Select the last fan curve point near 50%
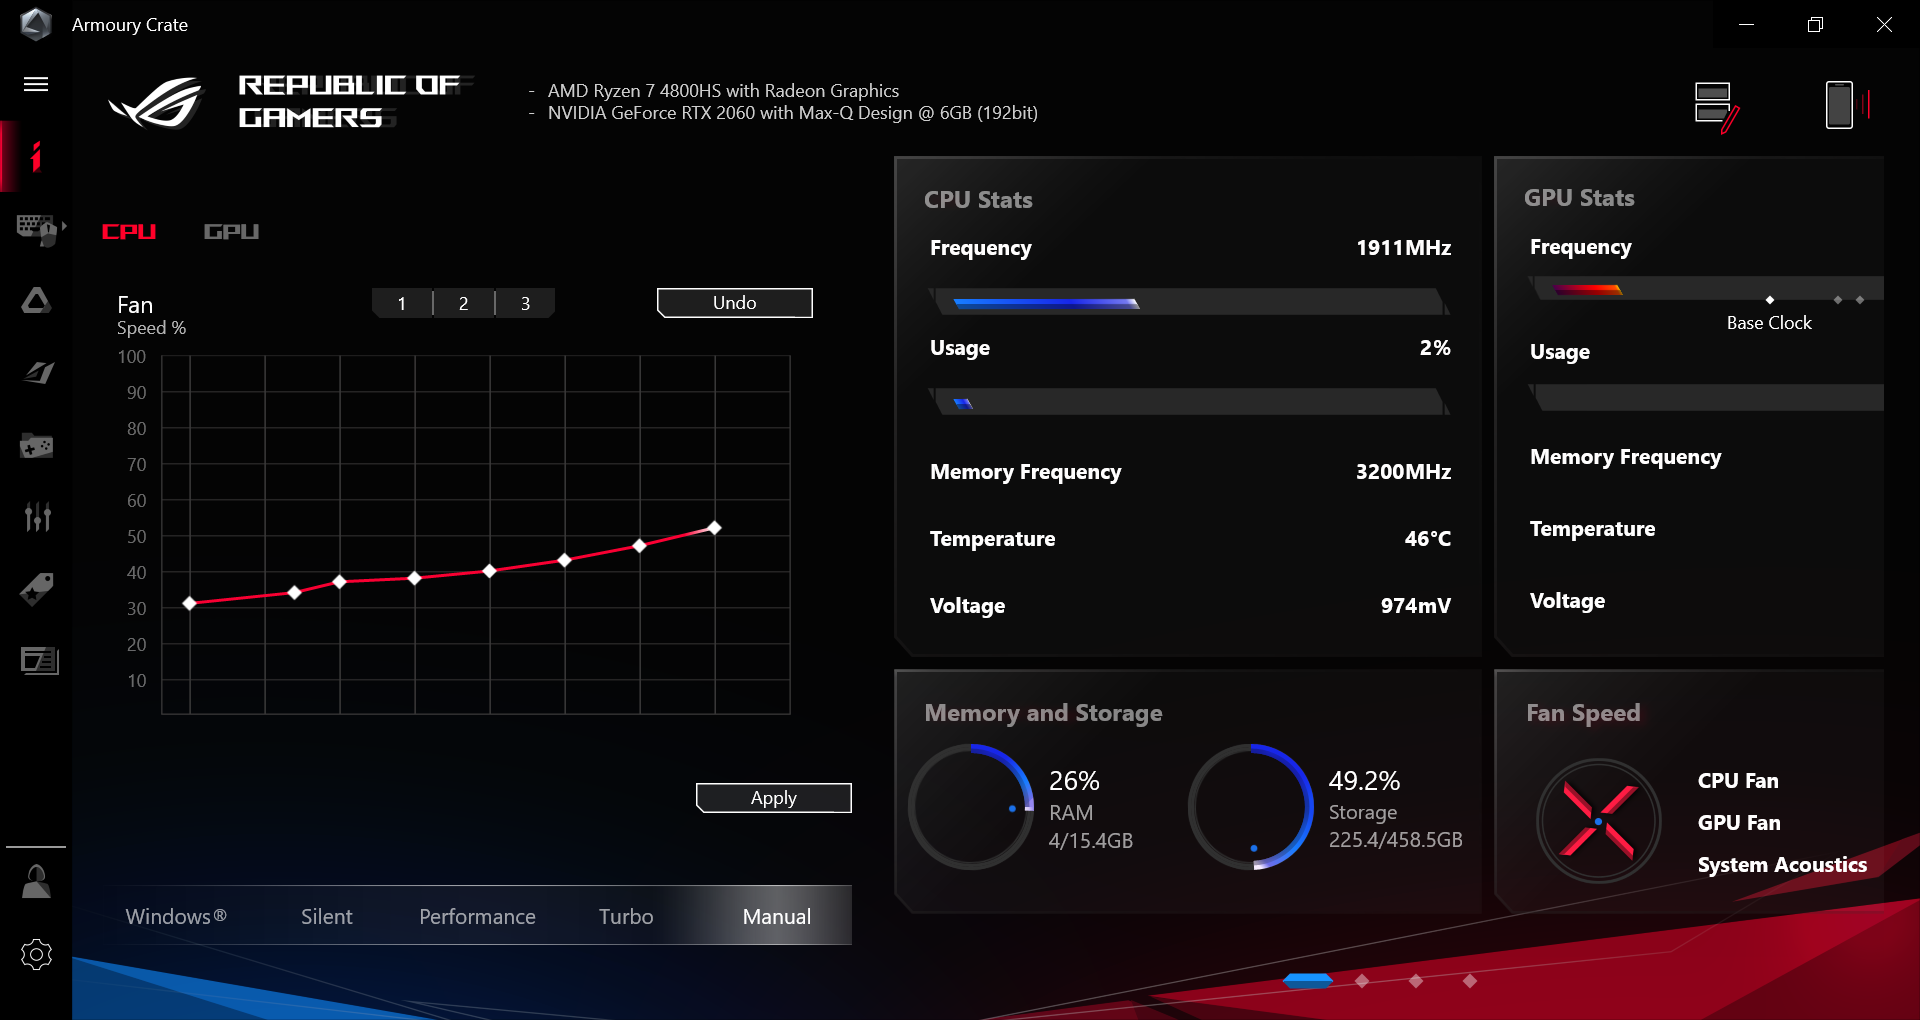The image size is (1920, 1020). pos(714,528)
